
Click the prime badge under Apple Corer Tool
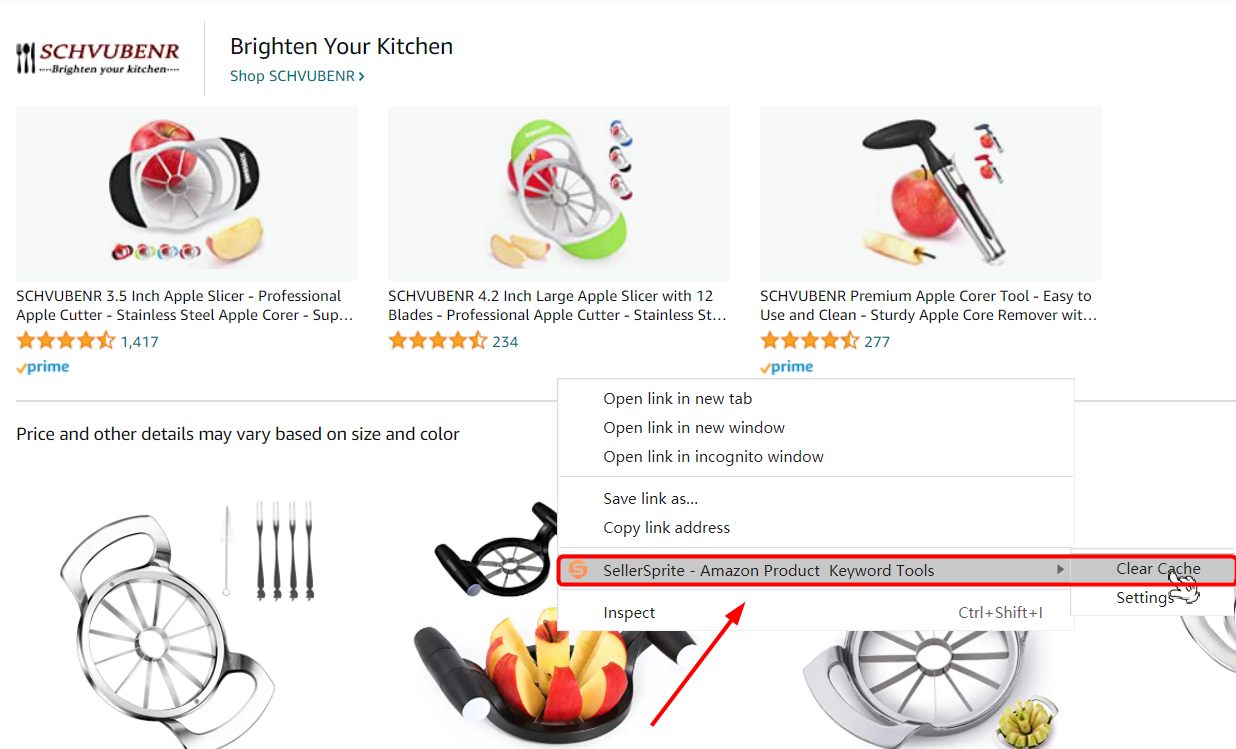coord(787,367)
